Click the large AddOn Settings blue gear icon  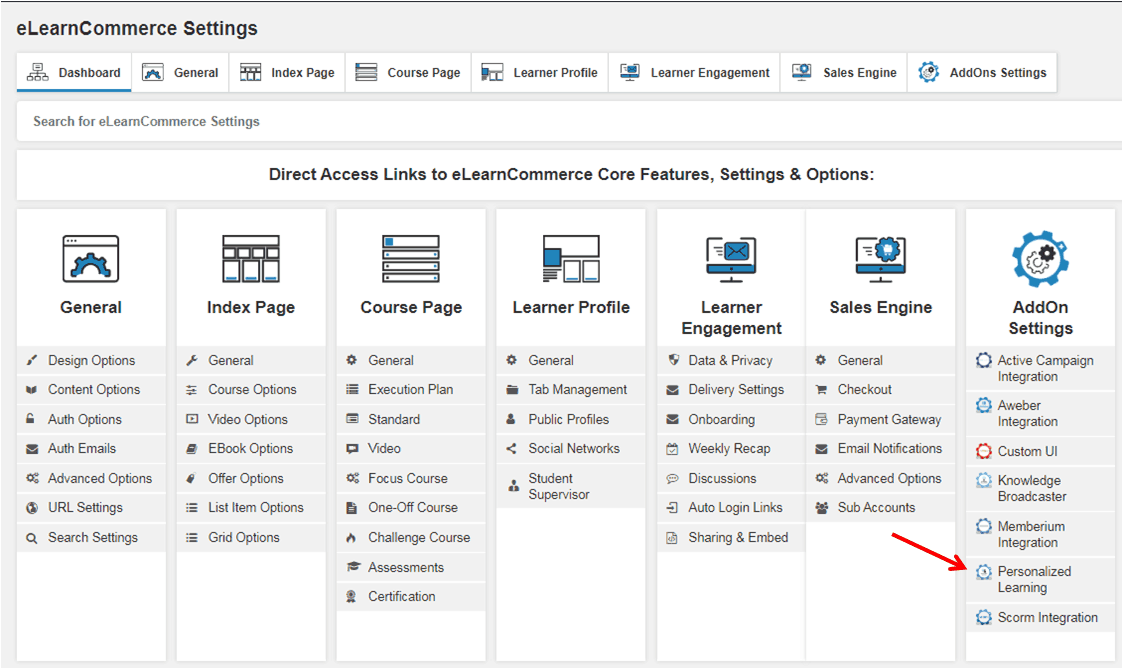[x=1041, y=259]
